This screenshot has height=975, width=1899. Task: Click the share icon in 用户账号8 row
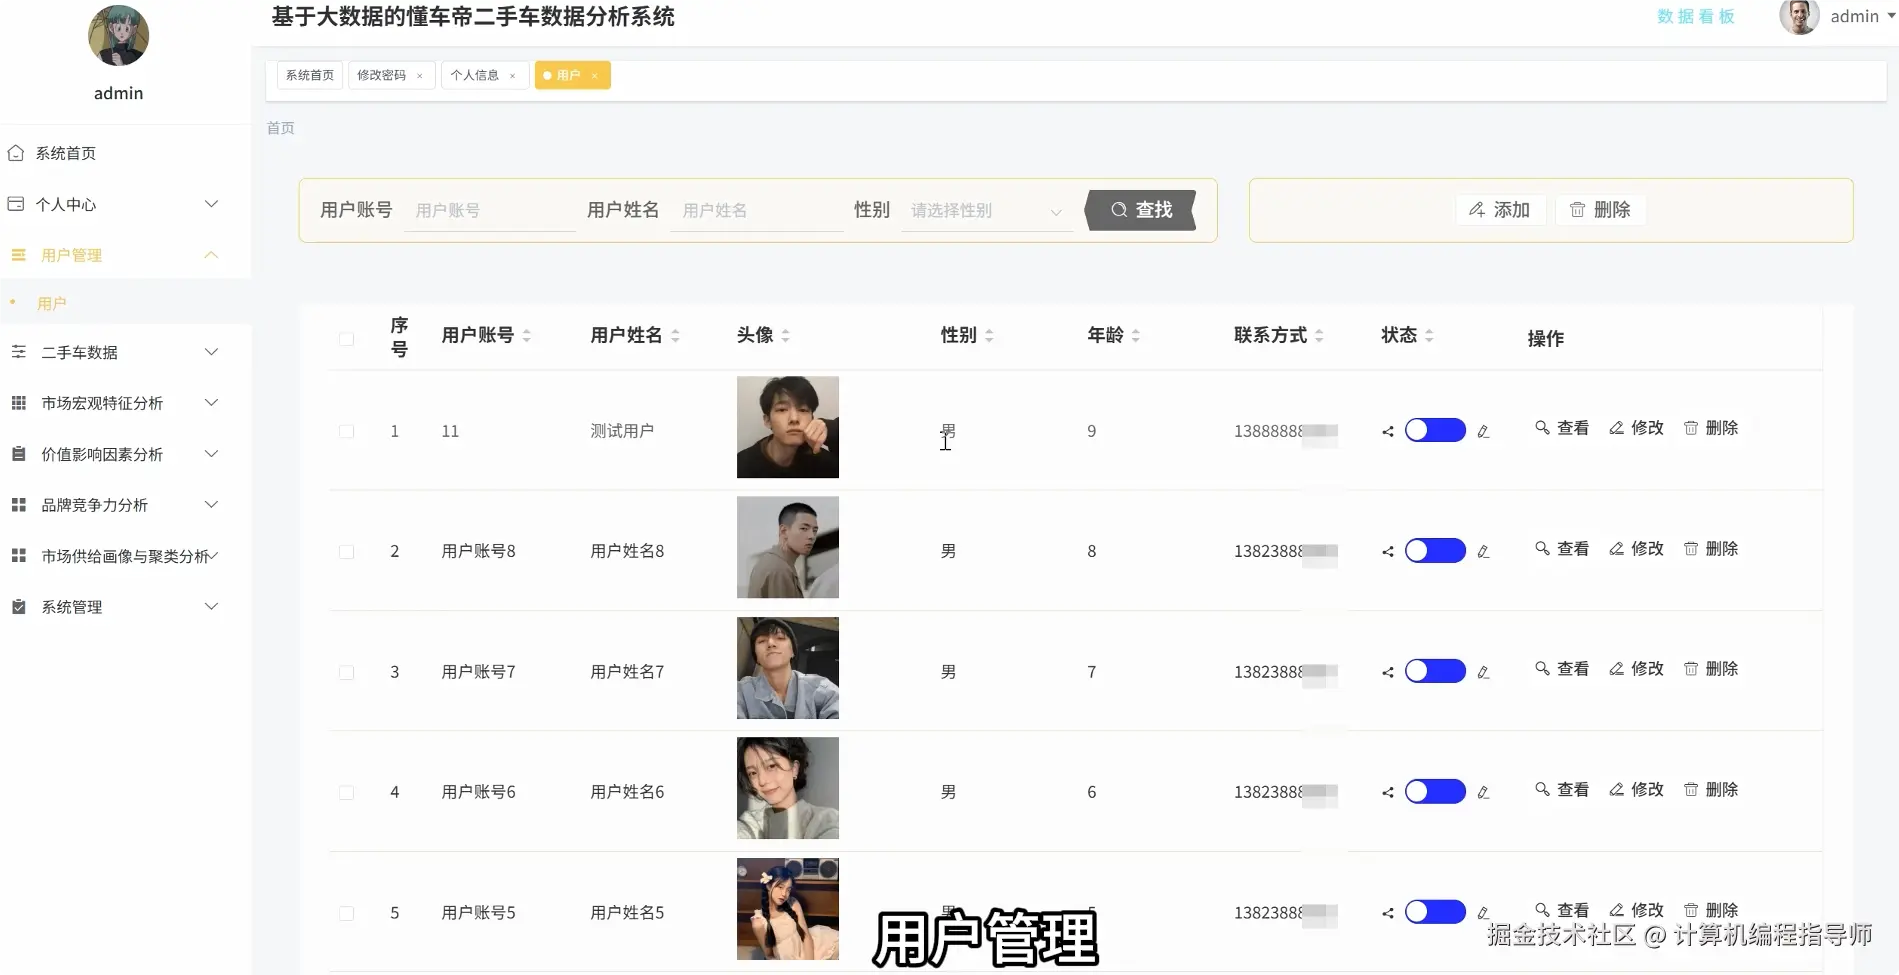[x=1388, y=552]
